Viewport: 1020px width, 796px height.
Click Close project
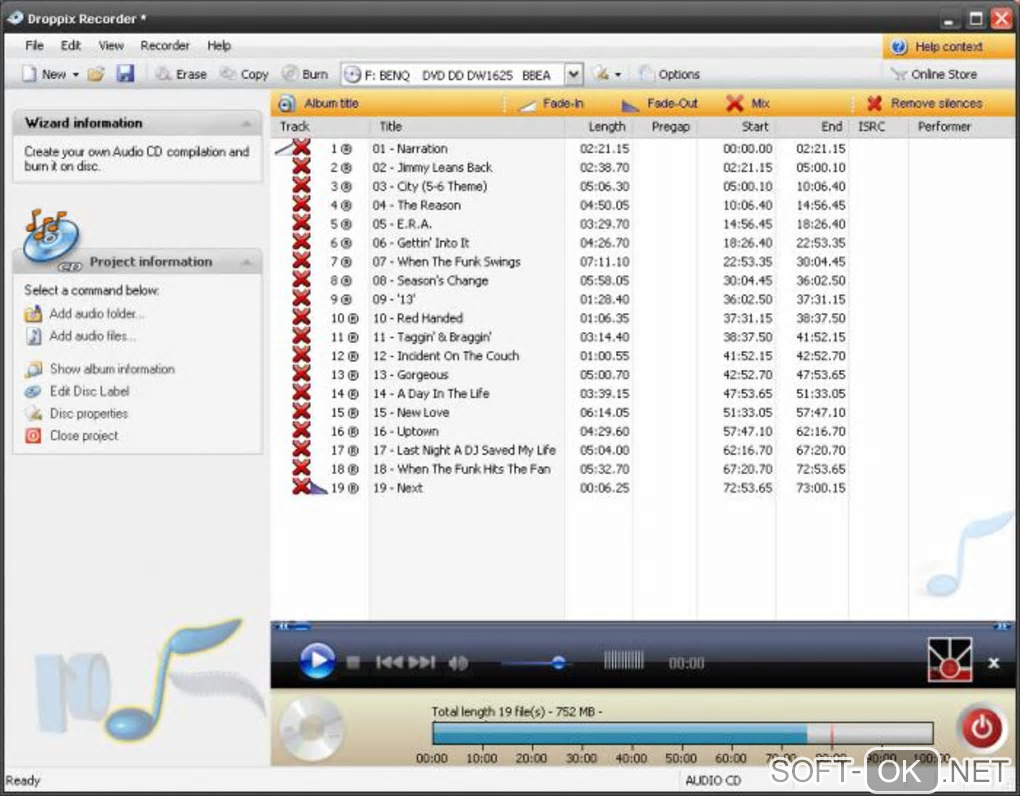click(72, 436)
